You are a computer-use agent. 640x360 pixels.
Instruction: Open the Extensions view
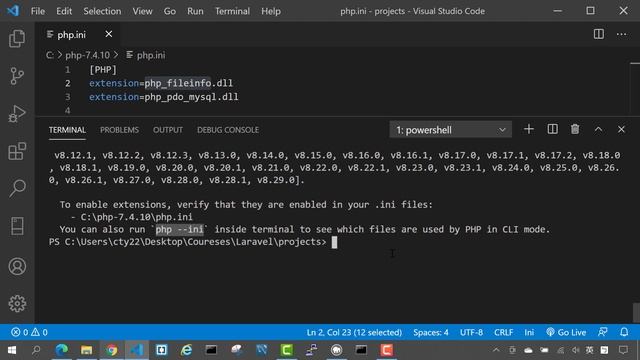(x=17, y=151)
